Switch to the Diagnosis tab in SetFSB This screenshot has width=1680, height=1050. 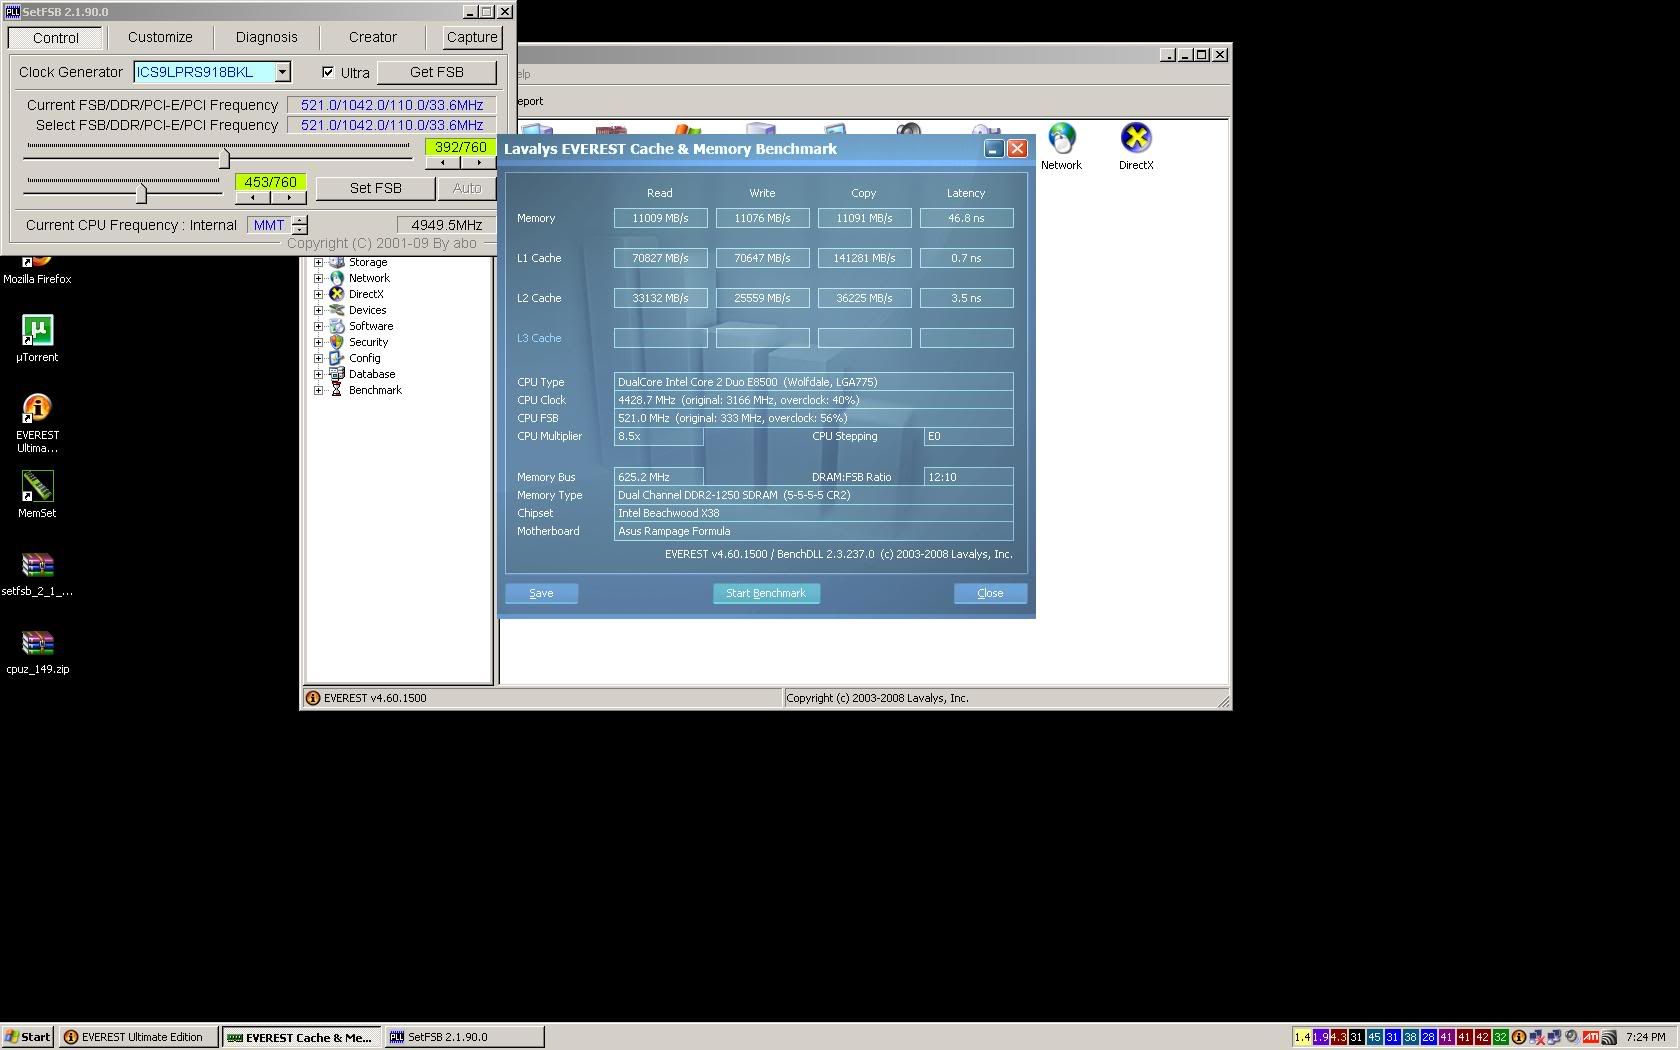pyautogui.click(x=267, y=37)
